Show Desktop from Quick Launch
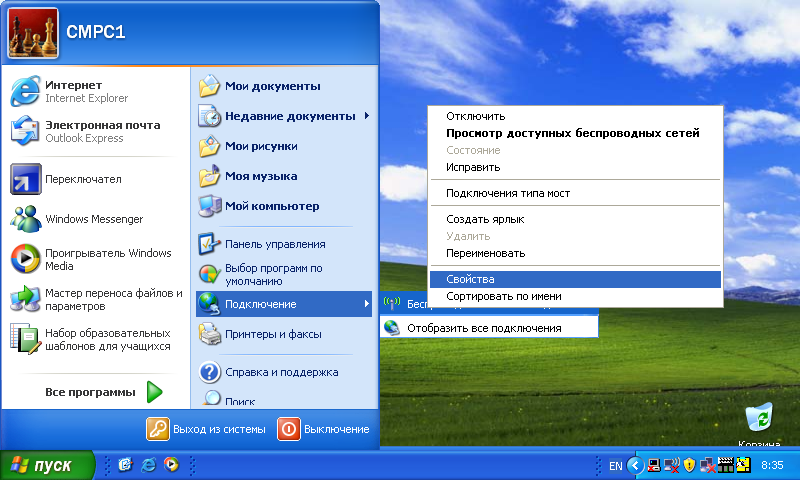 click(126, 465)
